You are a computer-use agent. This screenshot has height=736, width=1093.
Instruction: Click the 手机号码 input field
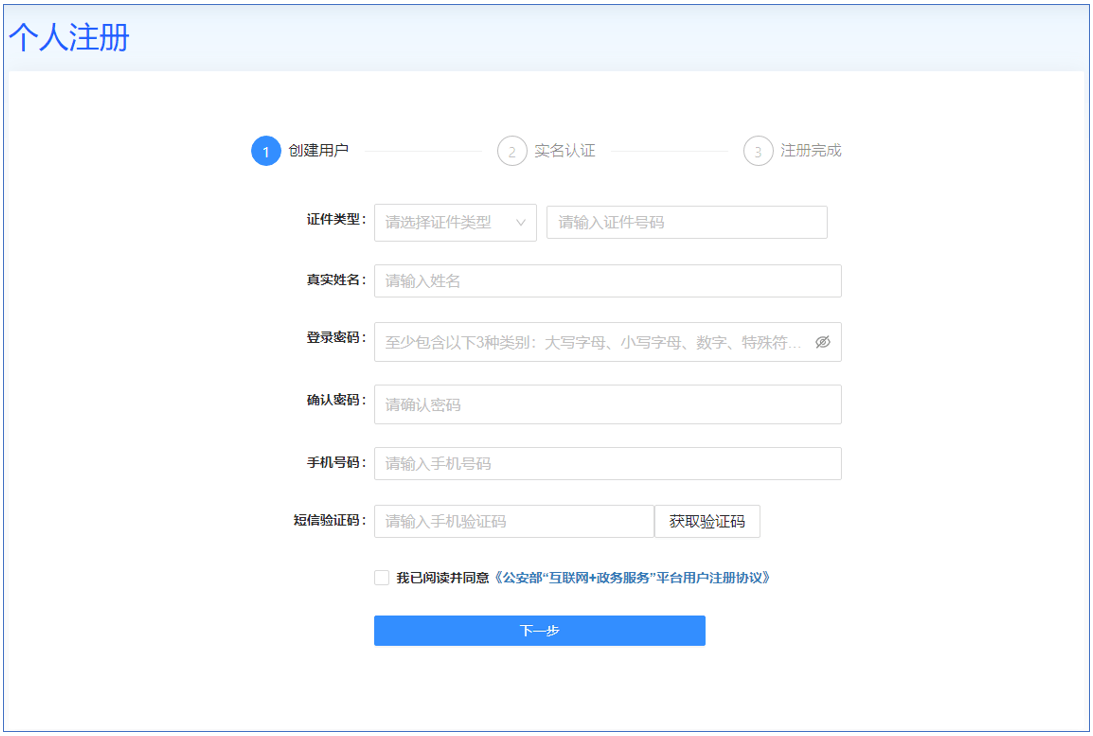[607, 463]
